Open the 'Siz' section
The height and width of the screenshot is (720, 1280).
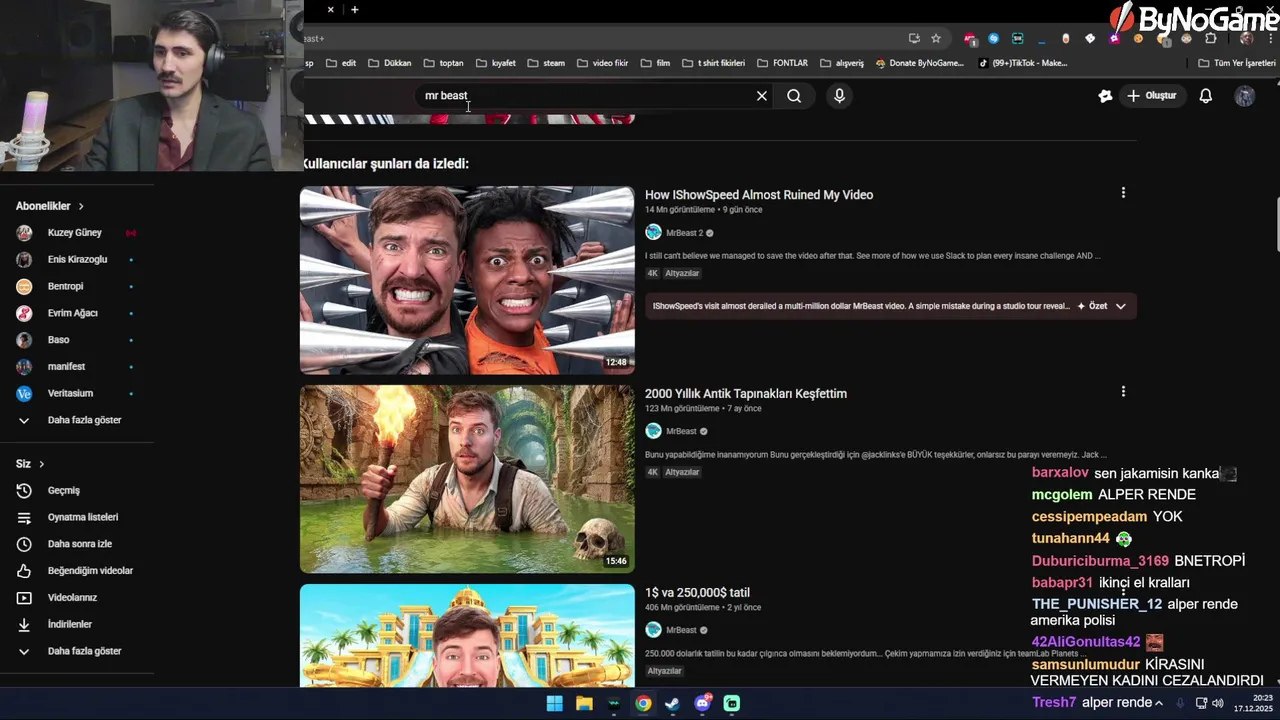pyautogui.click(x=30, y=464)
